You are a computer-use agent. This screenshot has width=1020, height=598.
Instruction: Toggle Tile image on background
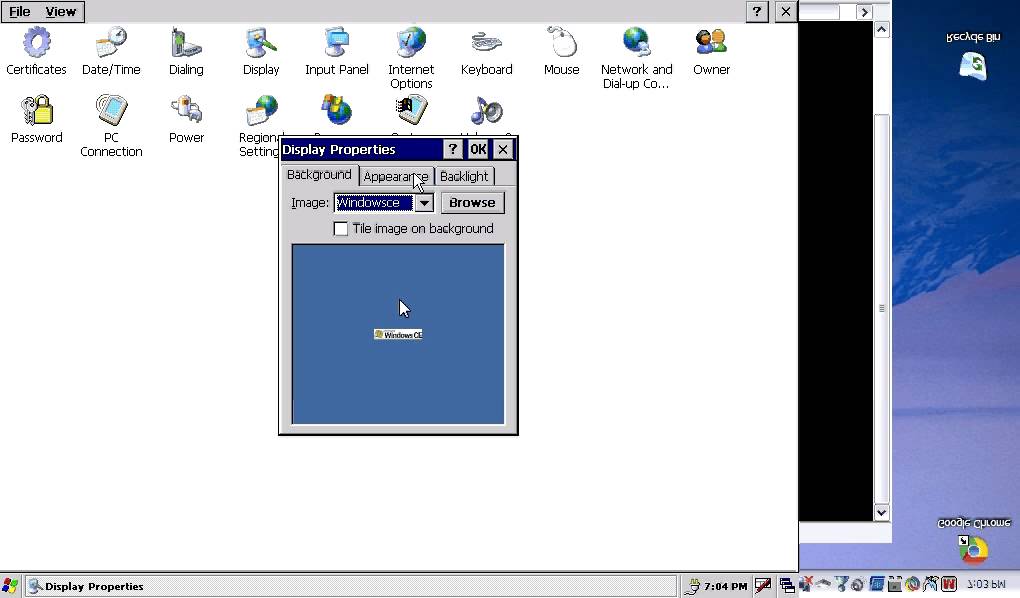click(341, 229)
